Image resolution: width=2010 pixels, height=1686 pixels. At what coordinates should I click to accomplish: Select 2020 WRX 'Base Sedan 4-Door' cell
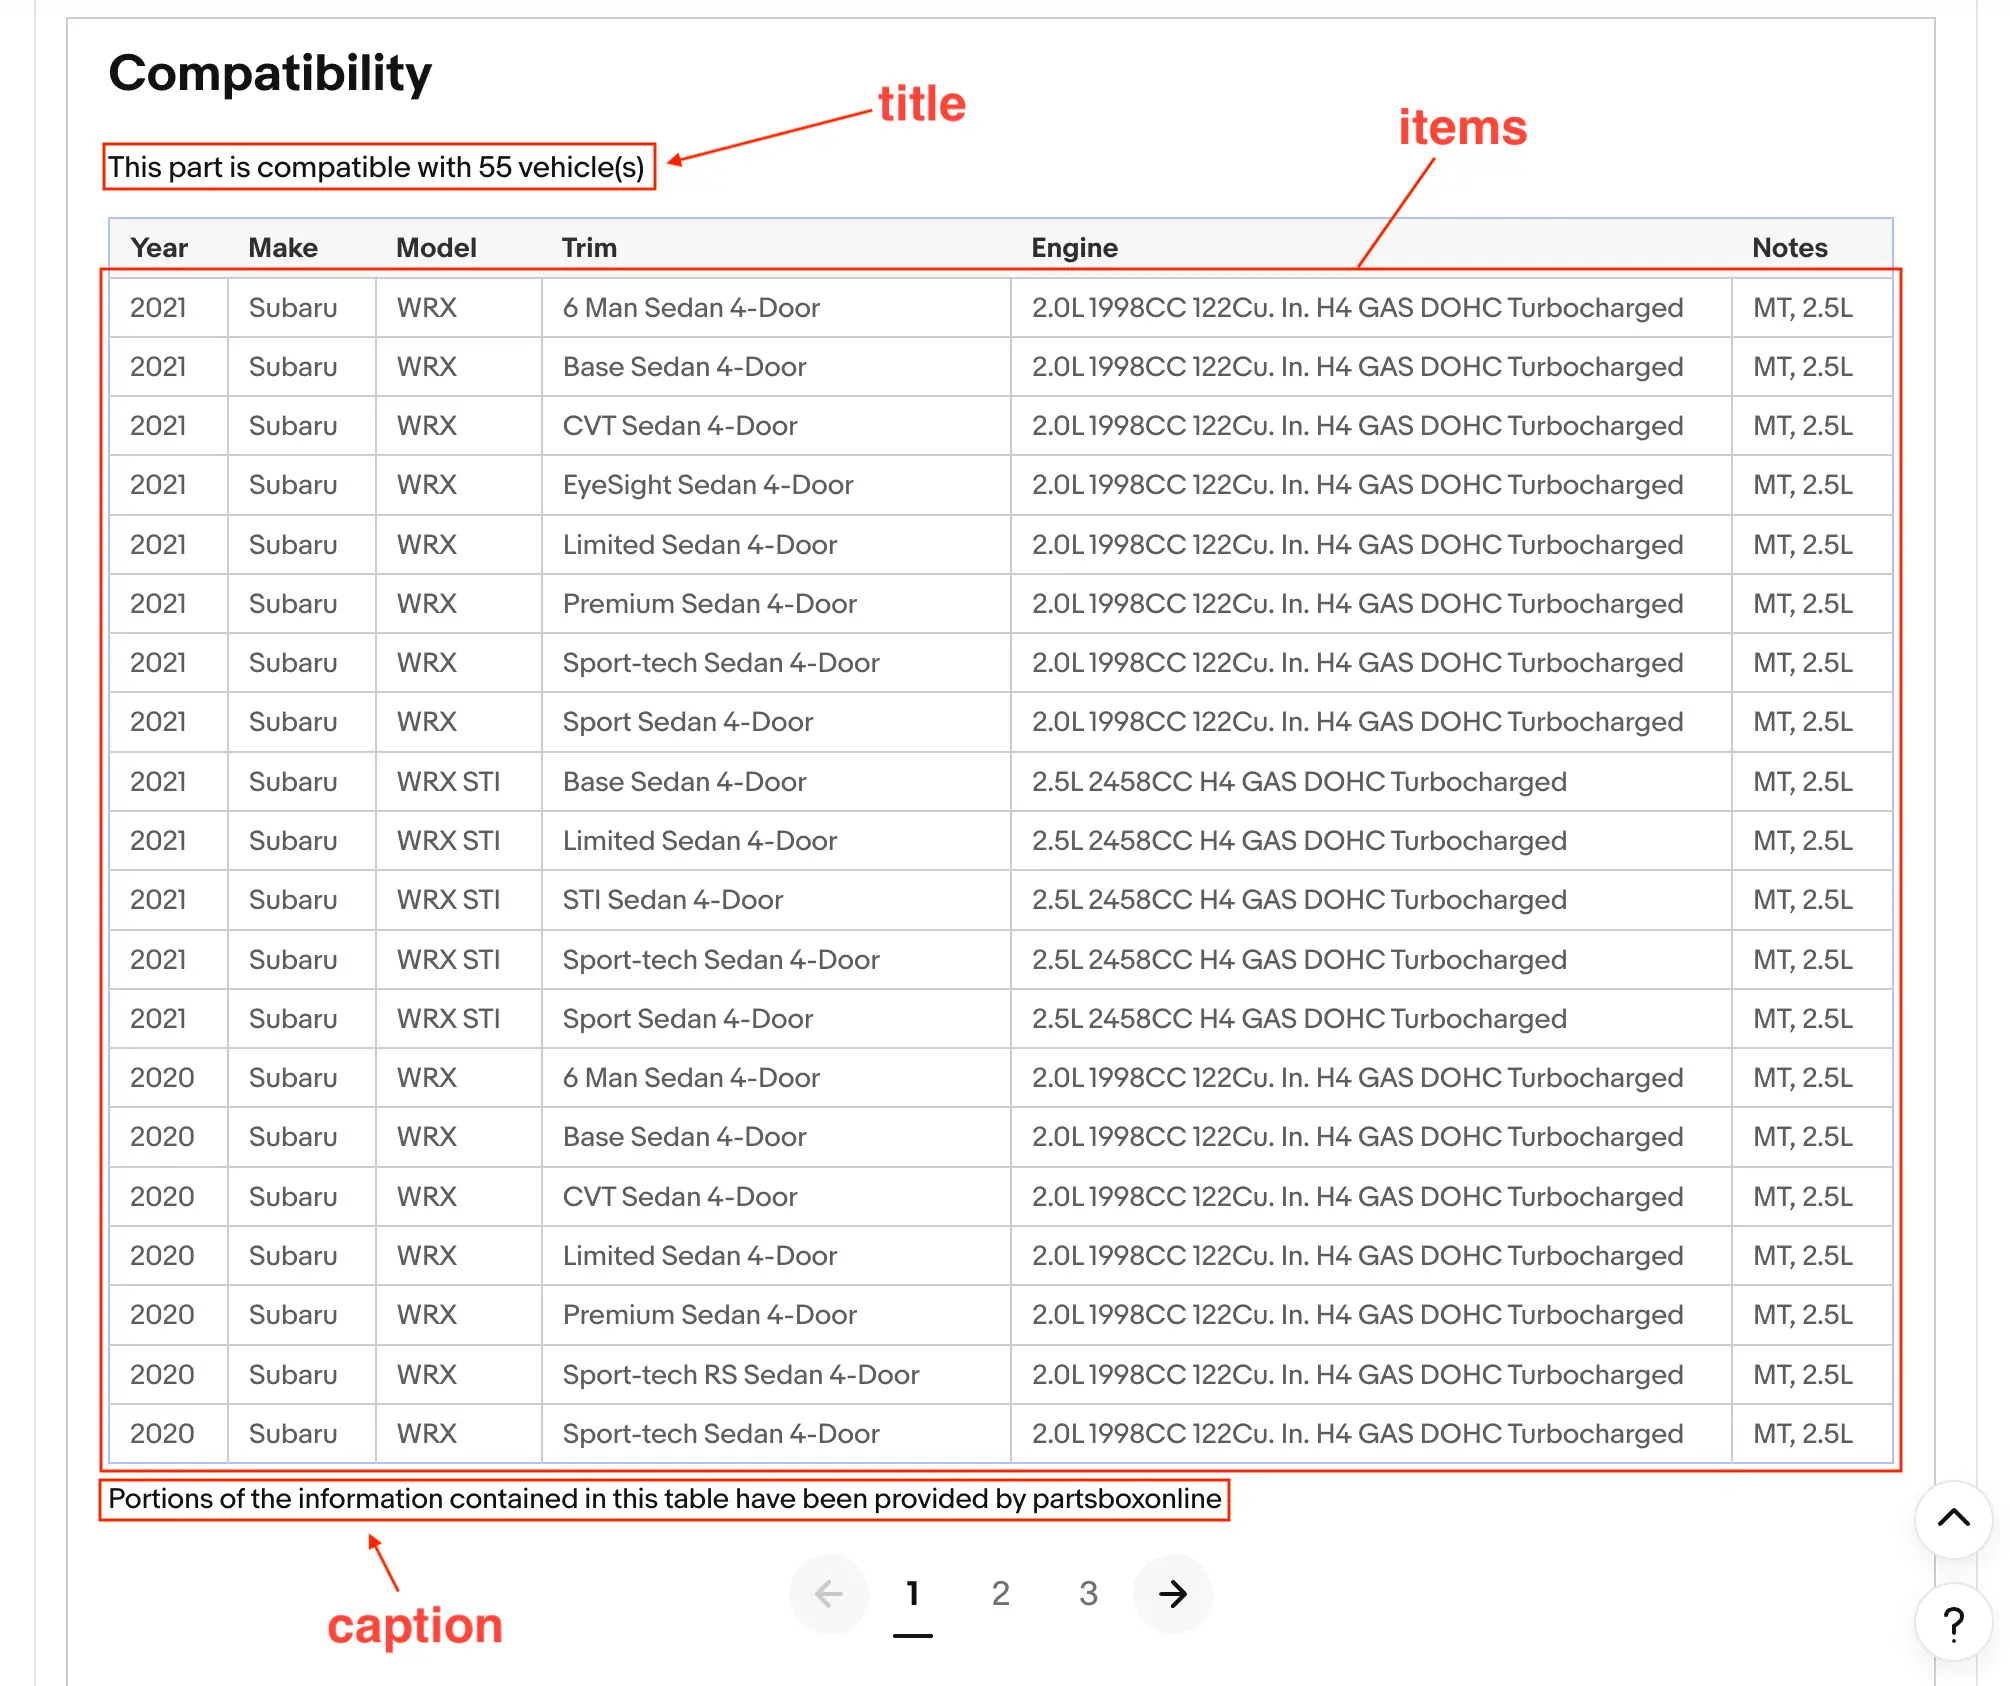click(x=776, y=1137)
